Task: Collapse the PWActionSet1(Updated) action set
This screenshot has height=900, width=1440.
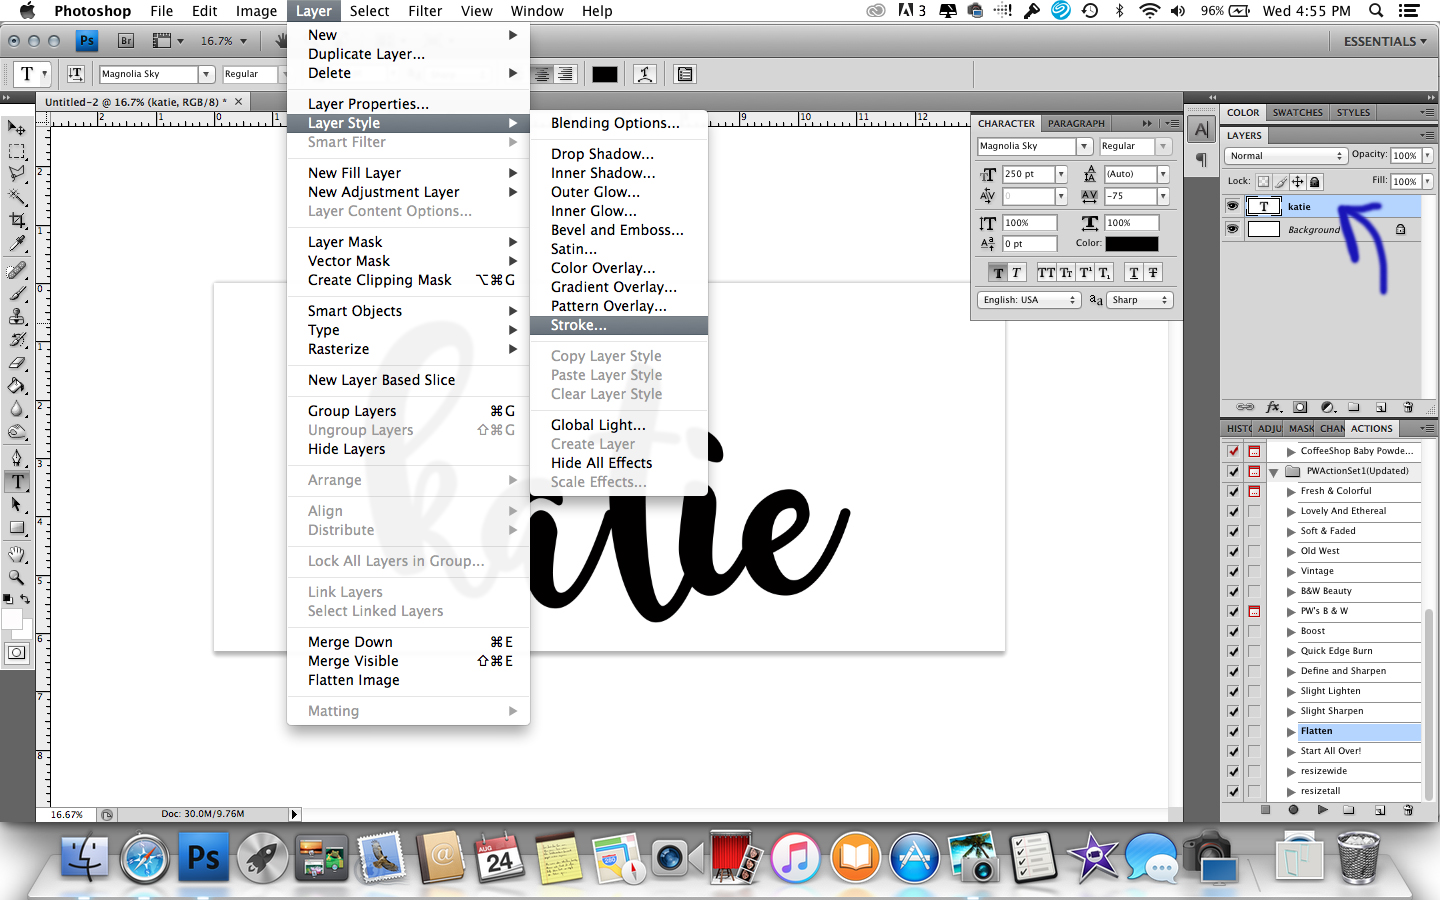Action: coord(1274,471)
